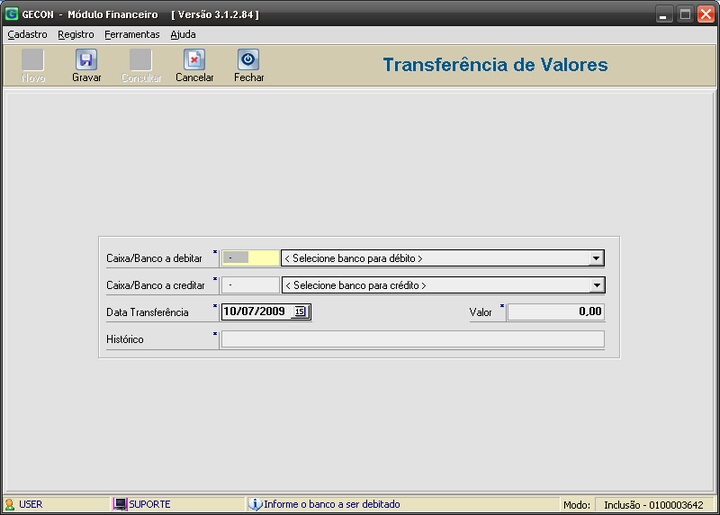Viewport: 720px width, 515px height.
Task: Open the Cadastro menu
Action: click(27, 34)
